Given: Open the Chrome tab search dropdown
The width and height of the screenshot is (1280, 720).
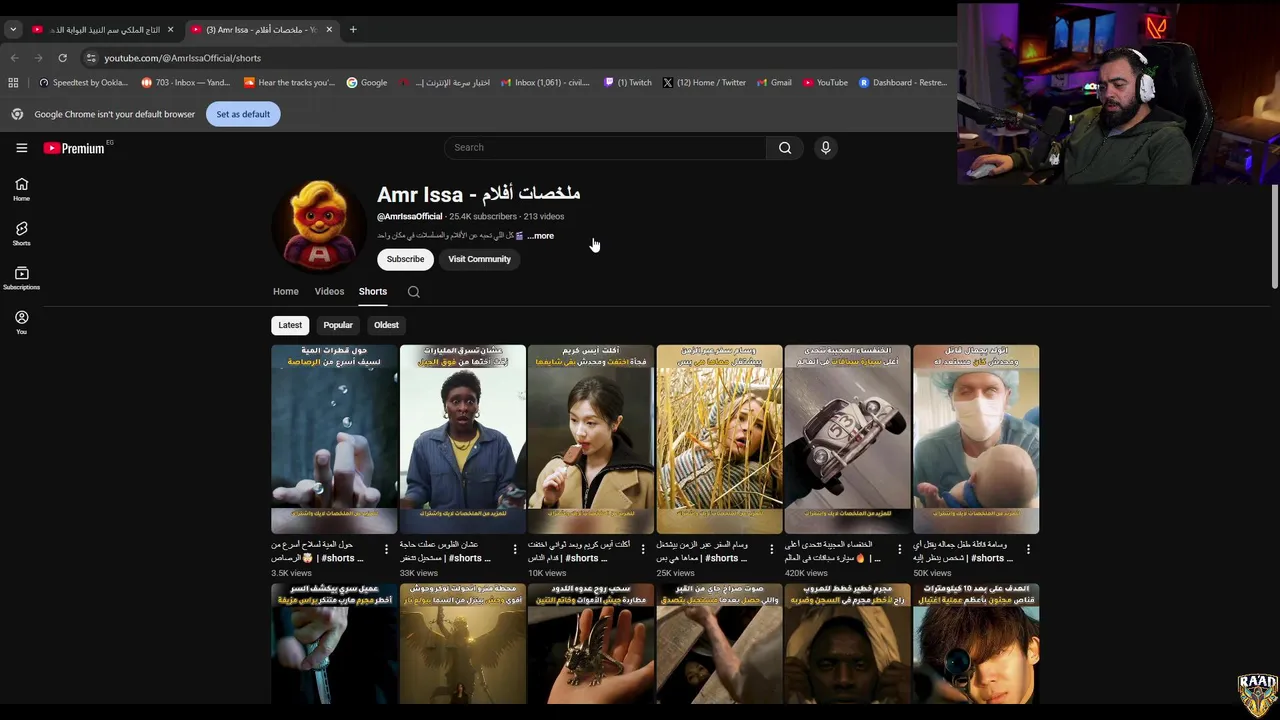Looking at the screenshot, I should click(x=13, y=30).
